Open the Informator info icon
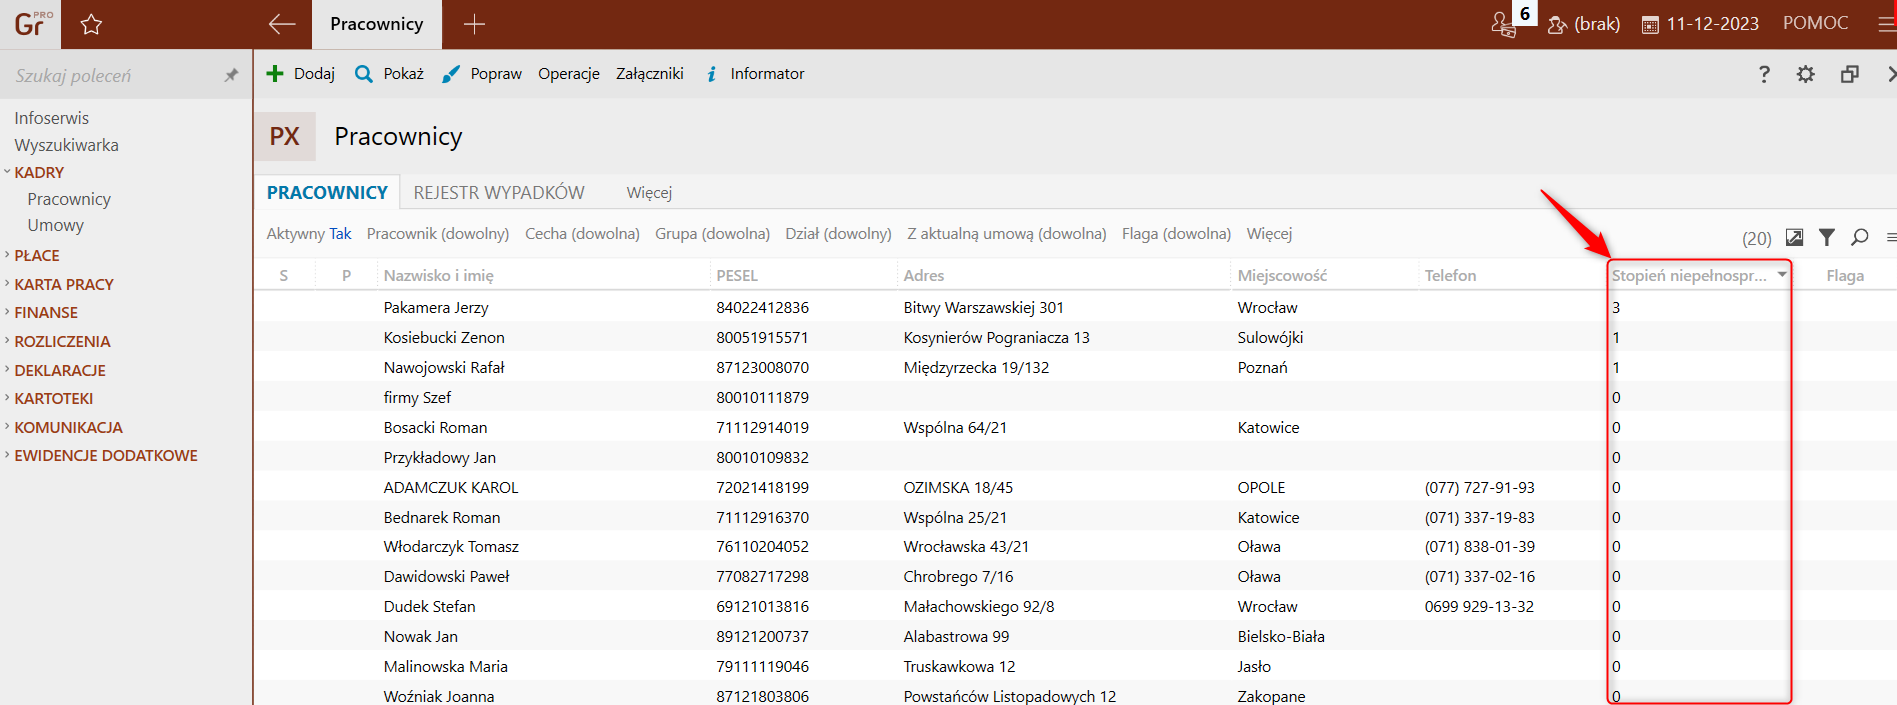Image resolution: width=1897 pixels, height=705 pixels. point(711,74)
